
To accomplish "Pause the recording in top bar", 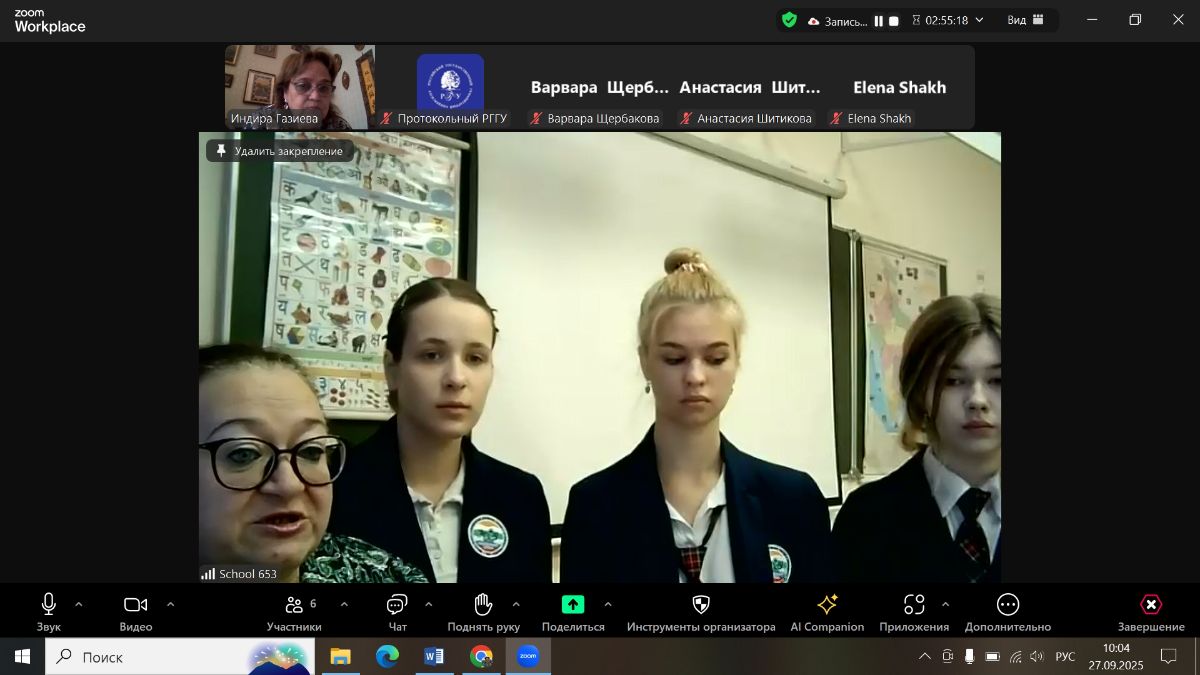I will [879, 21].
